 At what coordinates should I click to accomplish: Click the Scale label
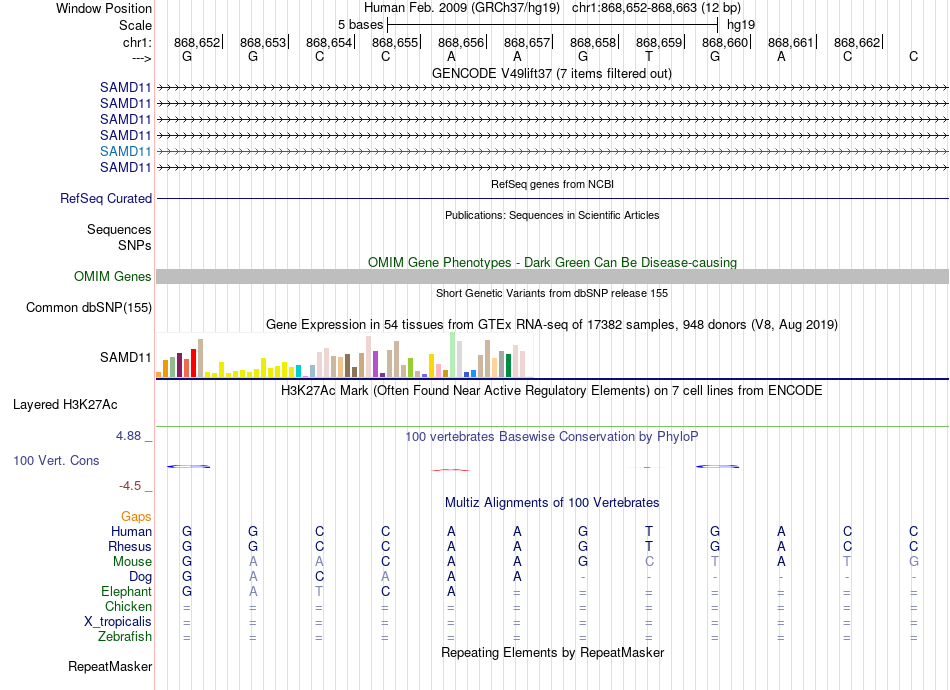point(135,25)
